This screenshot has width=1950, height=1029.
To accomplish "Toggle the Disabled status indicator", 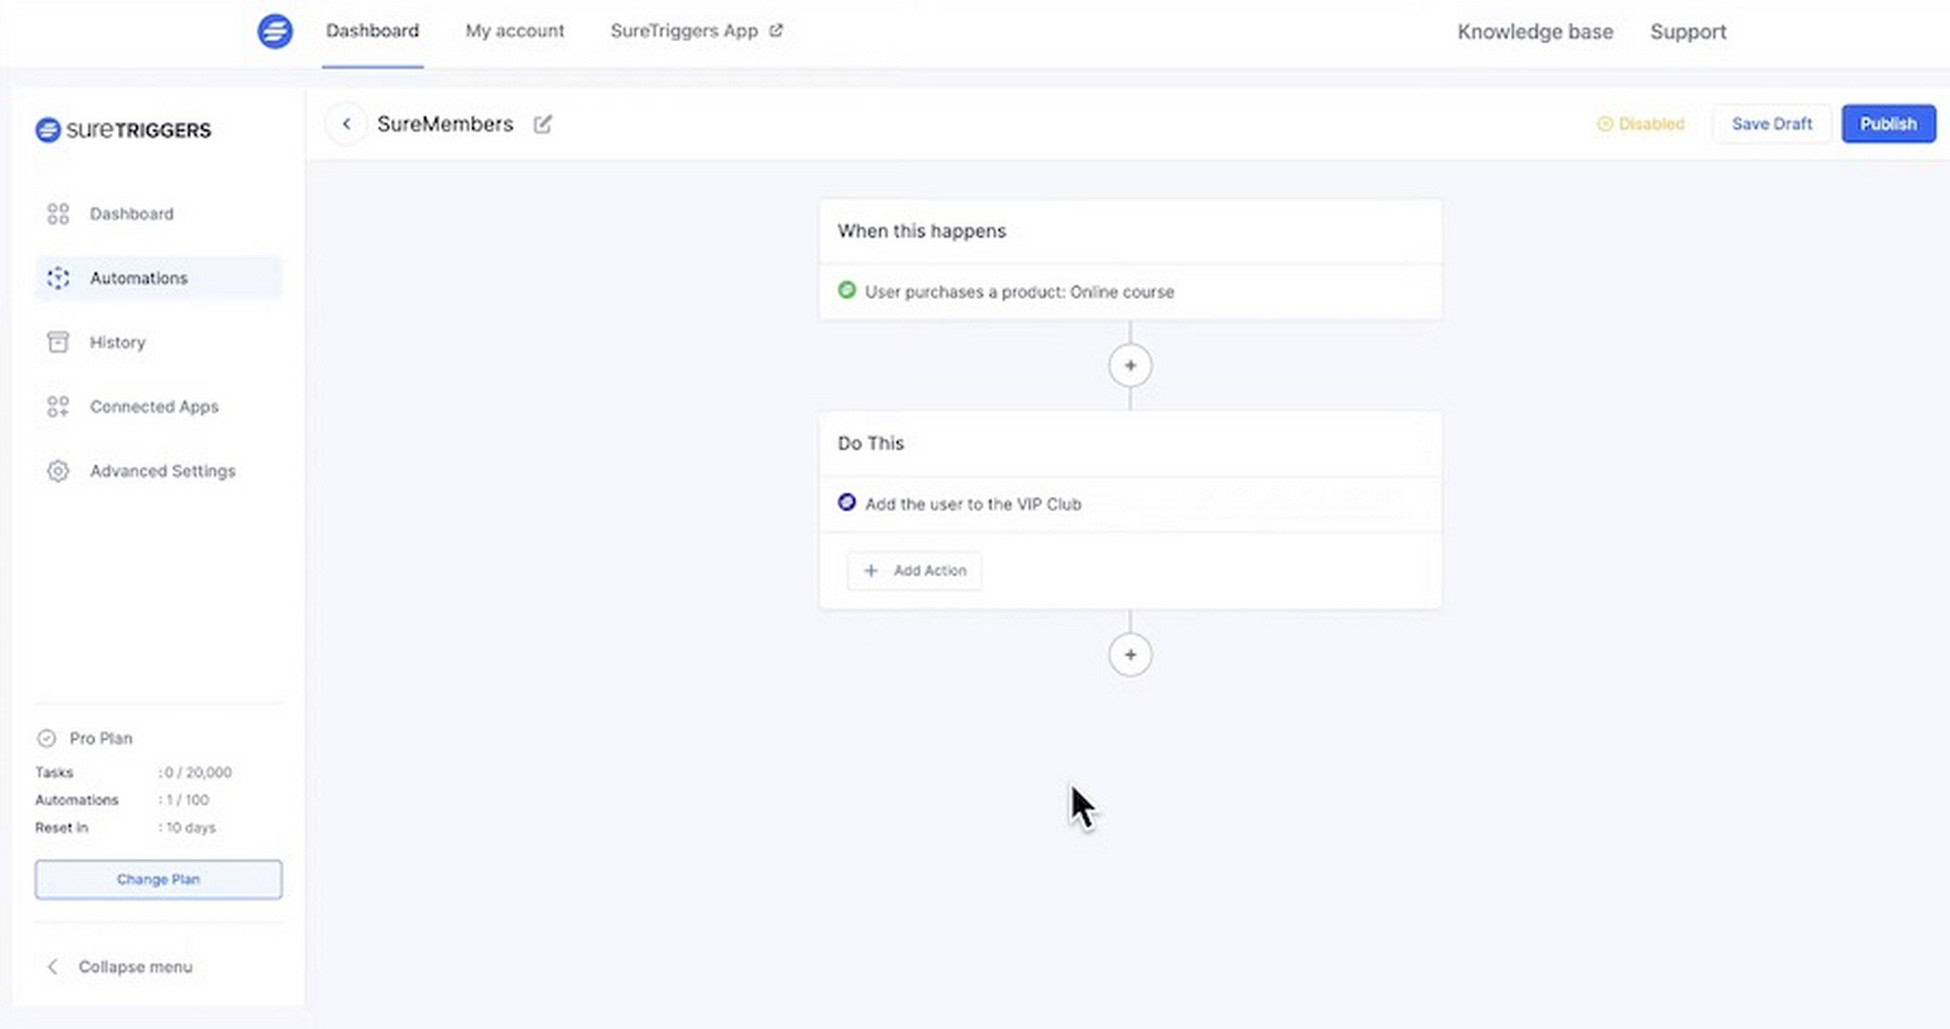I will (1640, 124).
